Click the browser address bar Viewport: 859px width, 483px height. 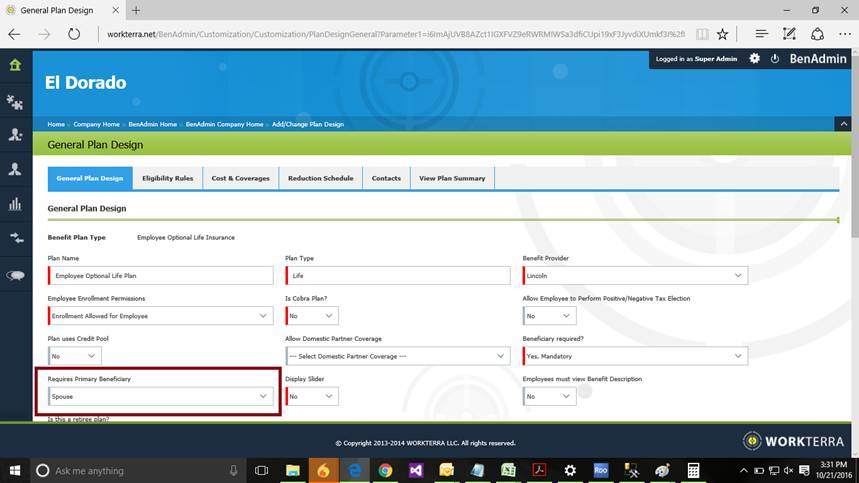coord(396,34)
